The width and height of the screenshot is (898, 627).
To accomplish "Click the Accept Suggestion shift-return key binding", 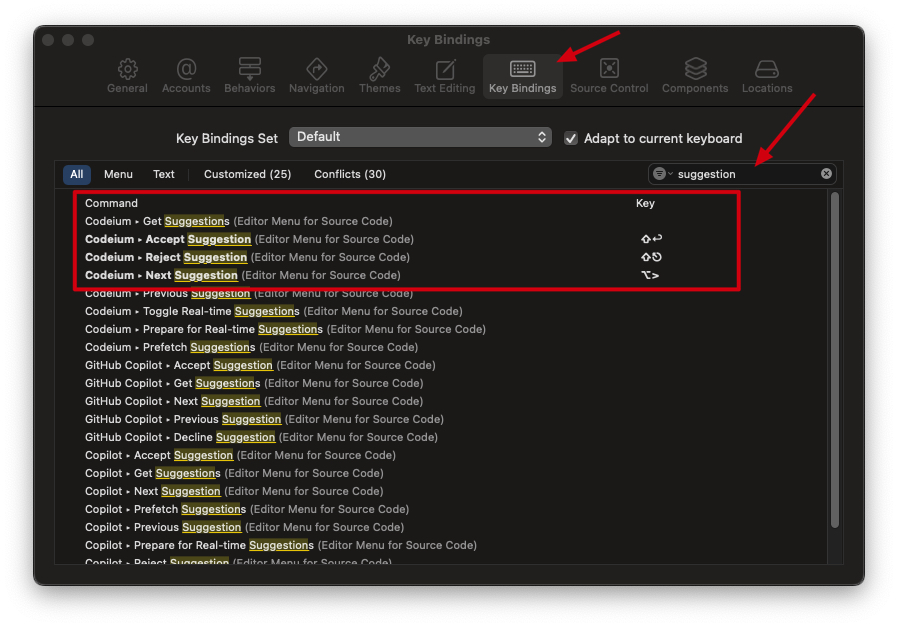I will 651,239.
